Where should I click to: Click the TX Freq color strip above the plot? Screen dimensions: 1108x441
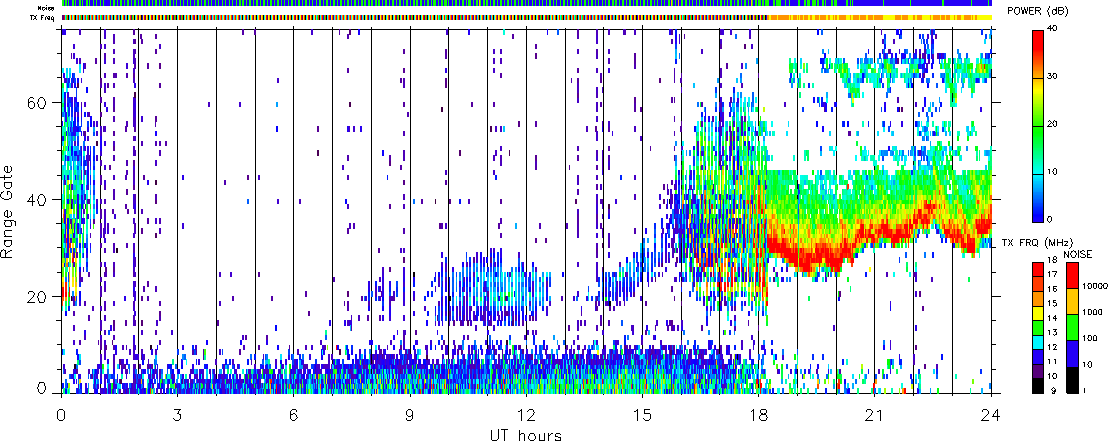point(526,17)
